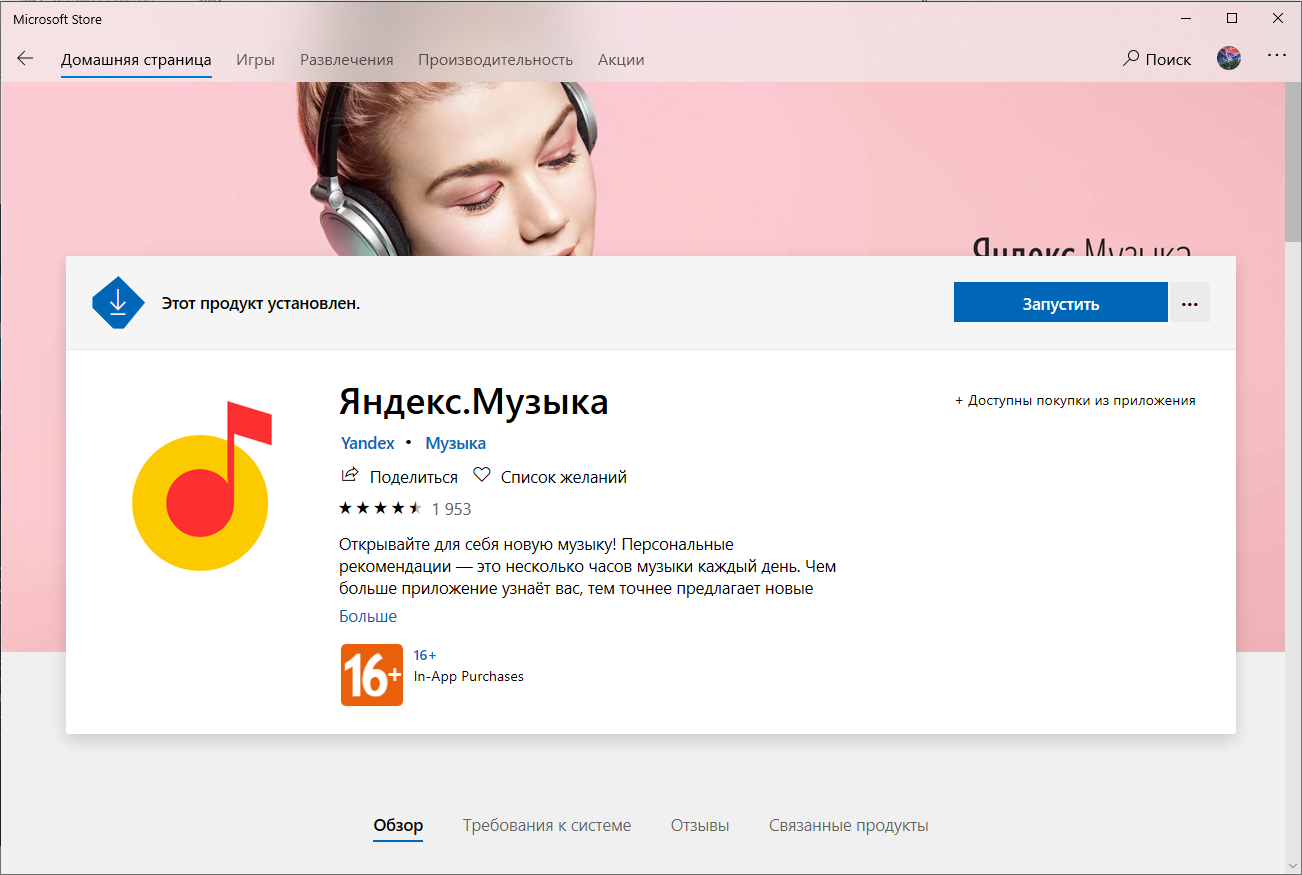Click the 1 953 ratings count

click(x=451, y=509)
